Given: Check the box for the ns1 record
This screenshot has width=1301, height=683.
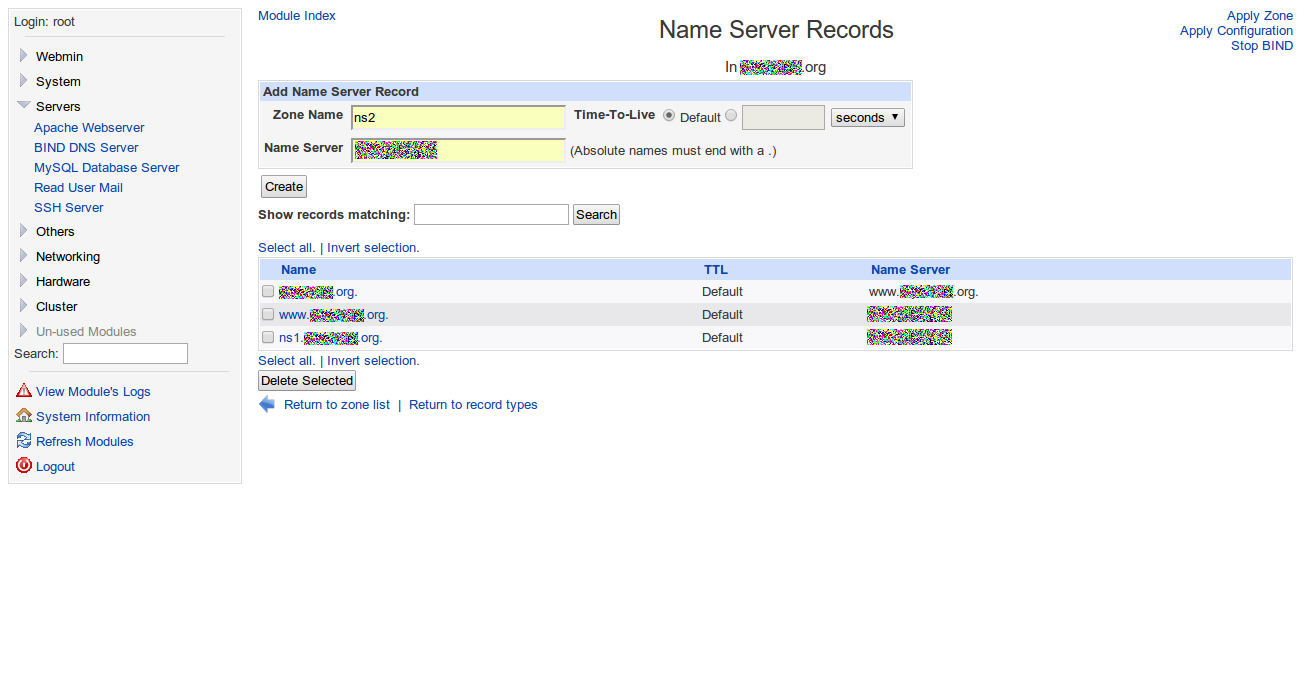Looking at the screenshot, I should pyautogui.click(x=268, y=338).
